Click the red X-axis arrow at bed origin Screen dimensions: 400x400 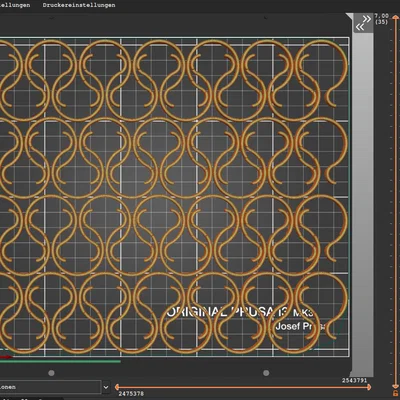[7, 357]
